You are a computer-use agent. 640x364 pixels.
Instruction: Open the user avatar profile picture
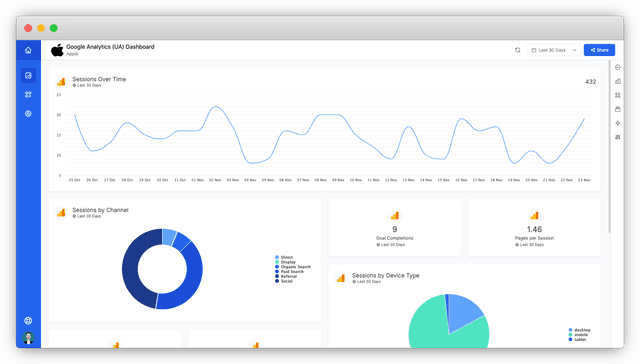(x=28, y=338)
